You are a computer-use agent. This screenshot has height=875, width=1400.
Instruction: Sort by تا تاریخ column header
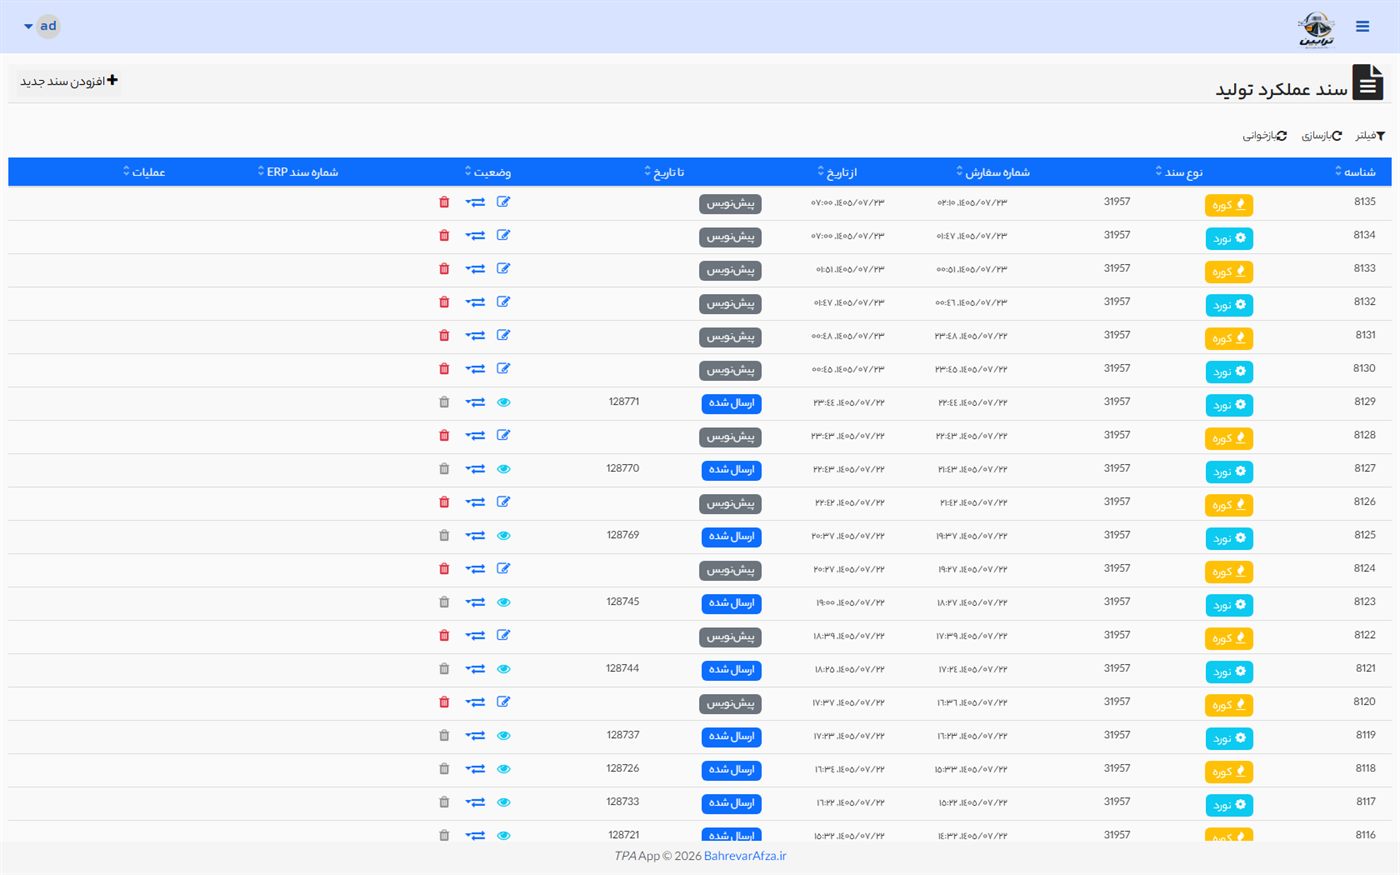(x=664, y=172)
